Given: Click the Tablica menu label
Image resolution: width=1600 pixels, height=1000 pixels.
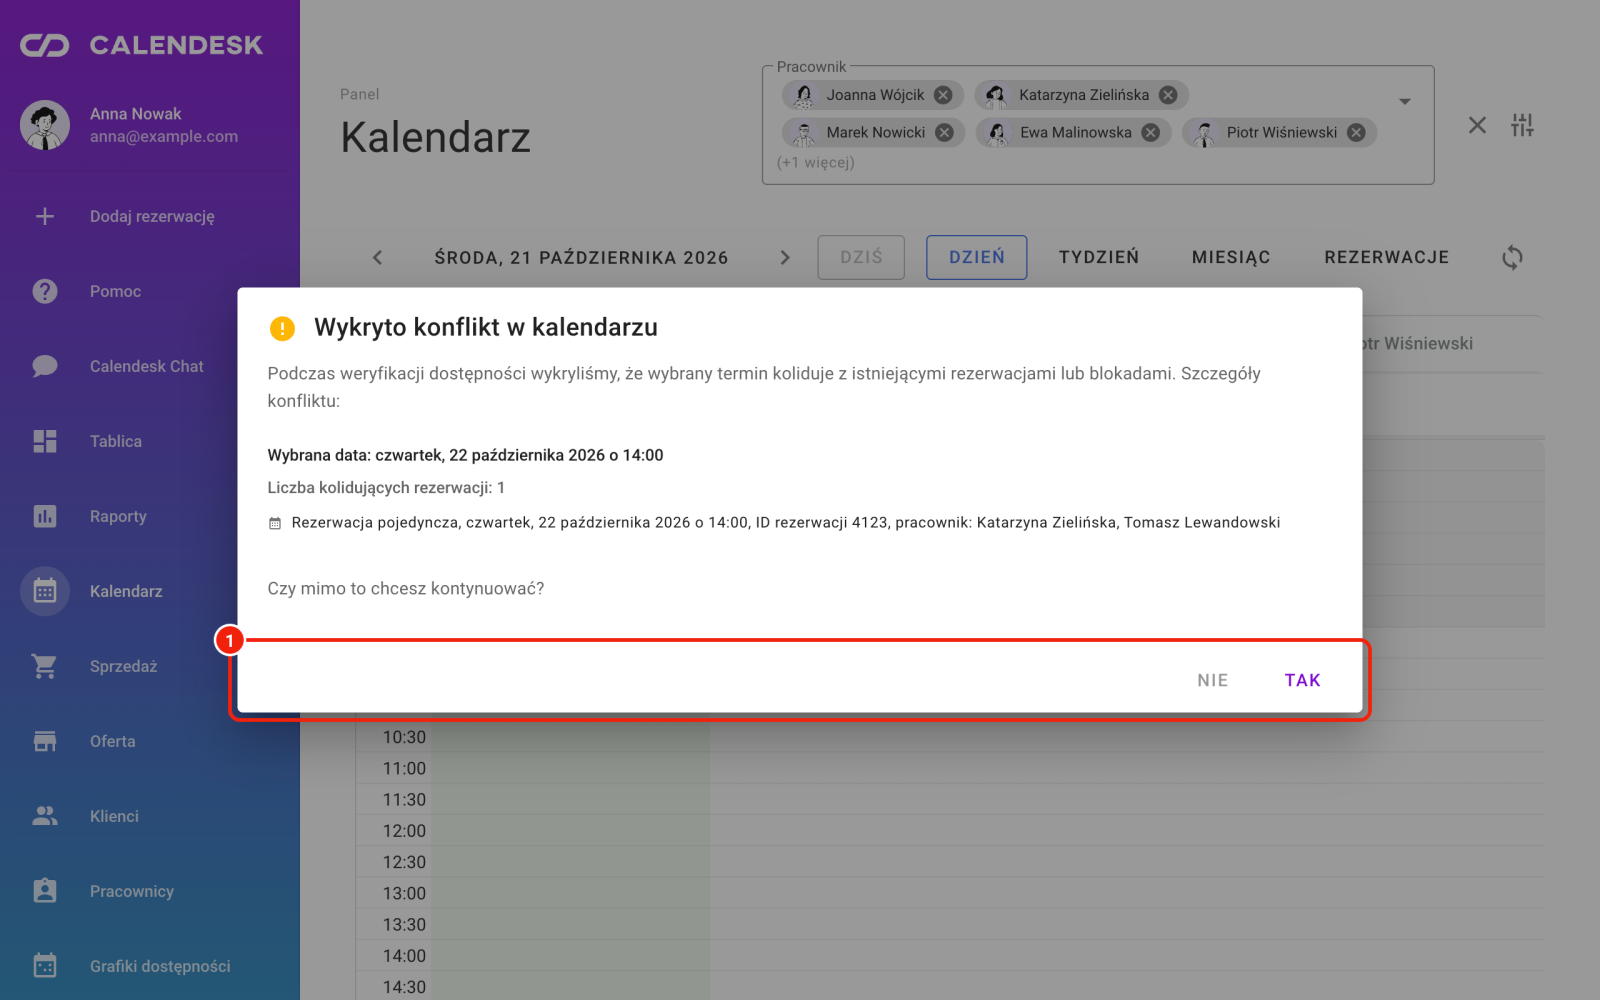Looking at the screenshot, I should click(116, 441).
